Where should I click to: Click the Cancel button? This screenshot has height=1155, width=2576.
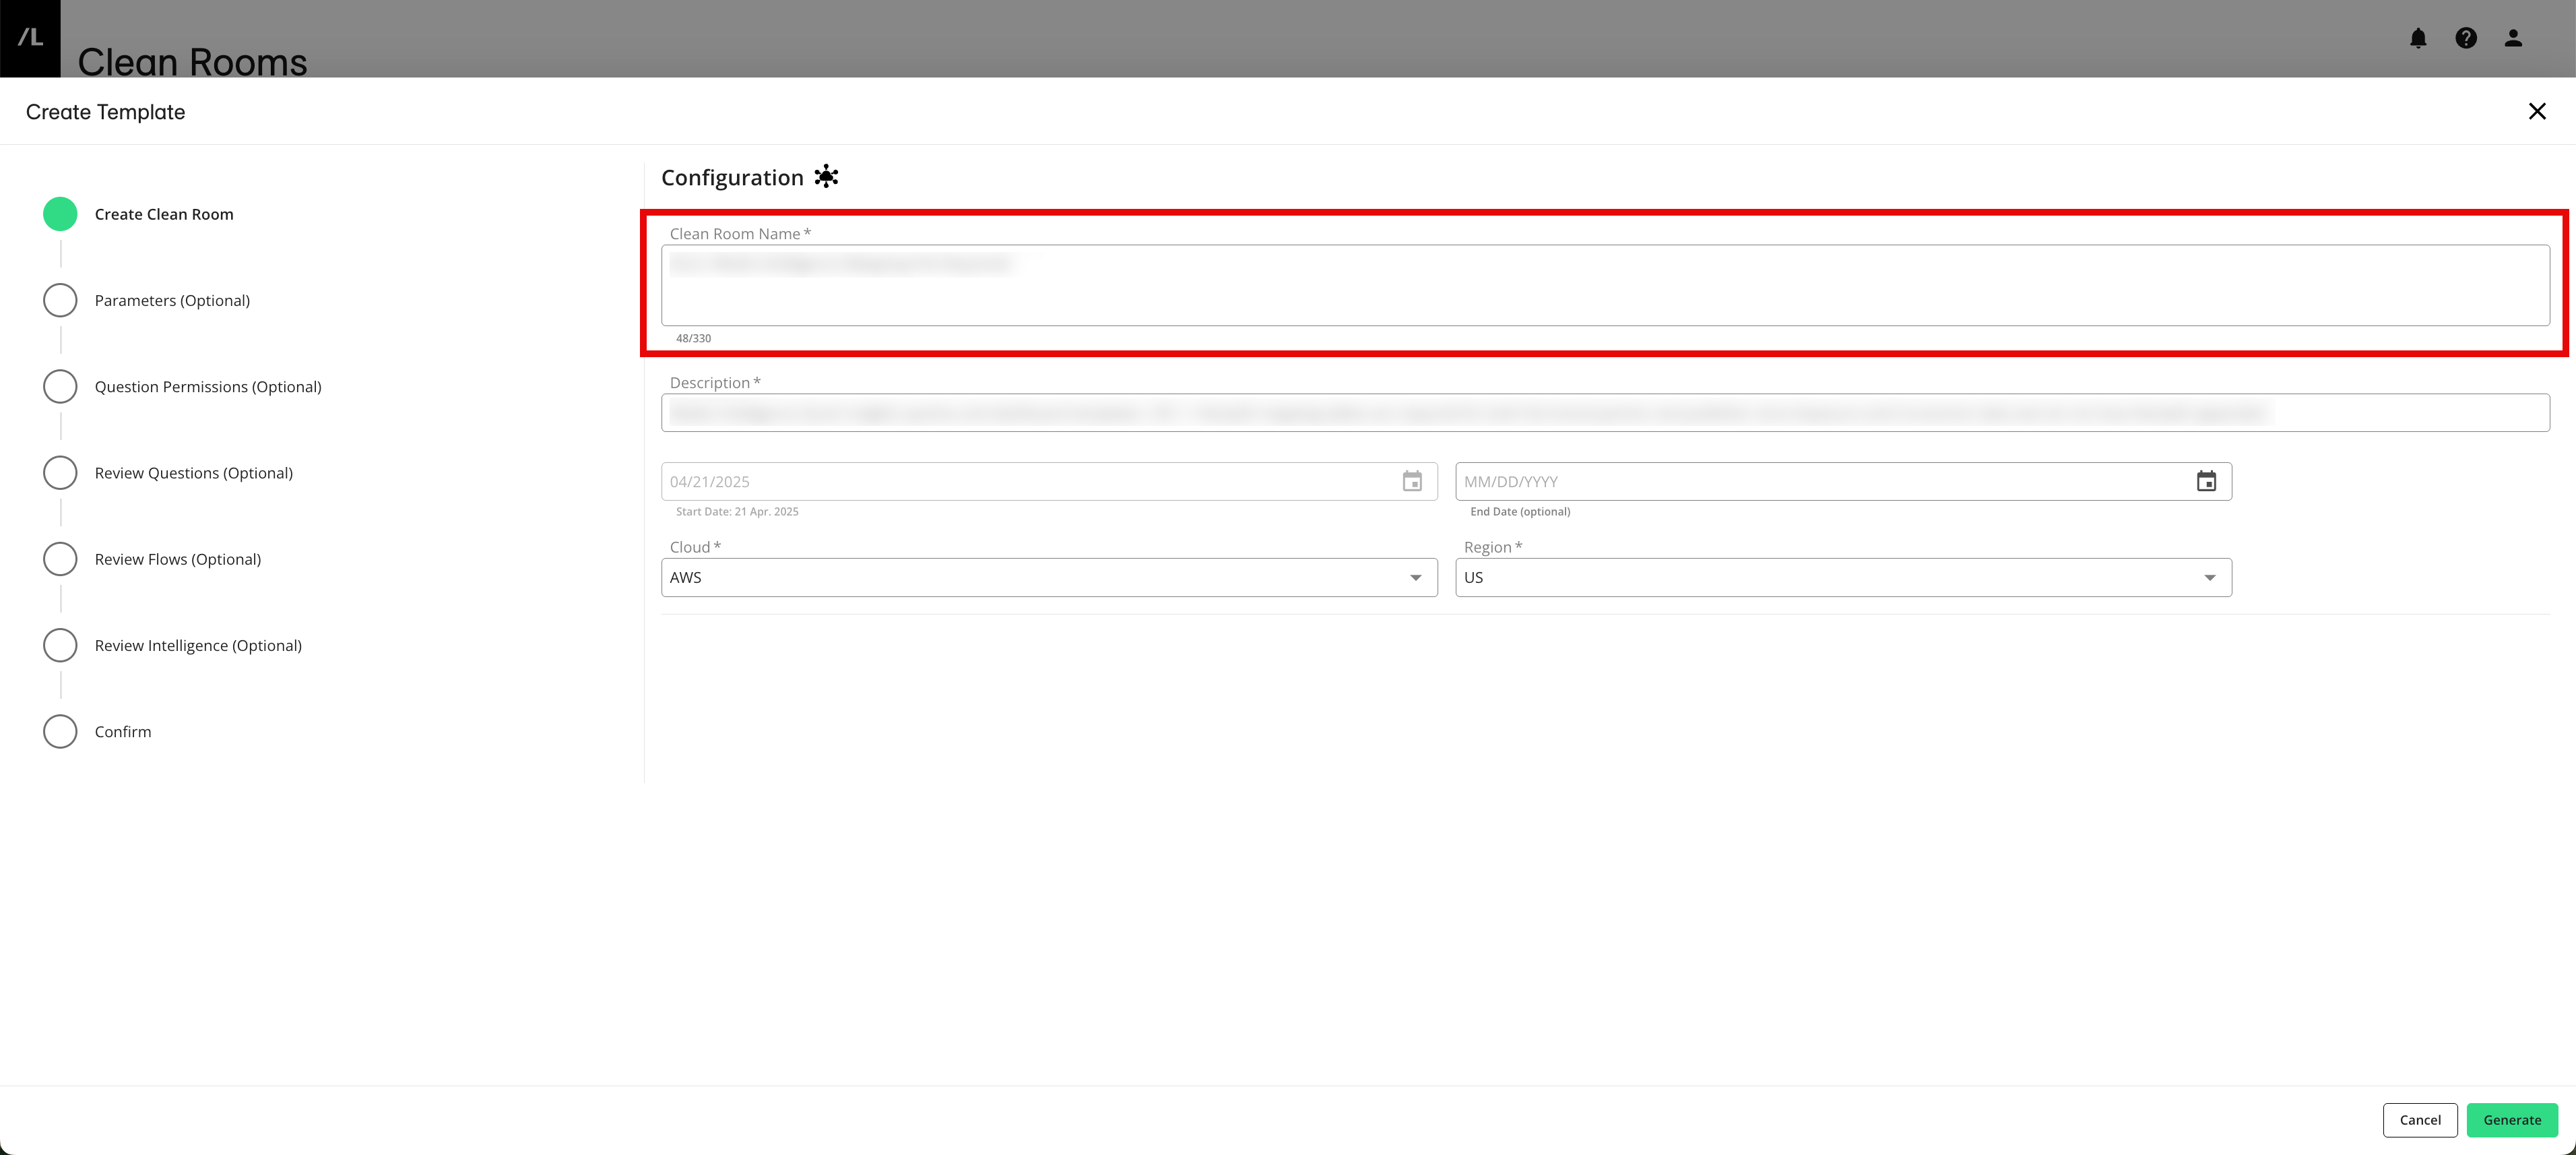click(2420, 1120)
